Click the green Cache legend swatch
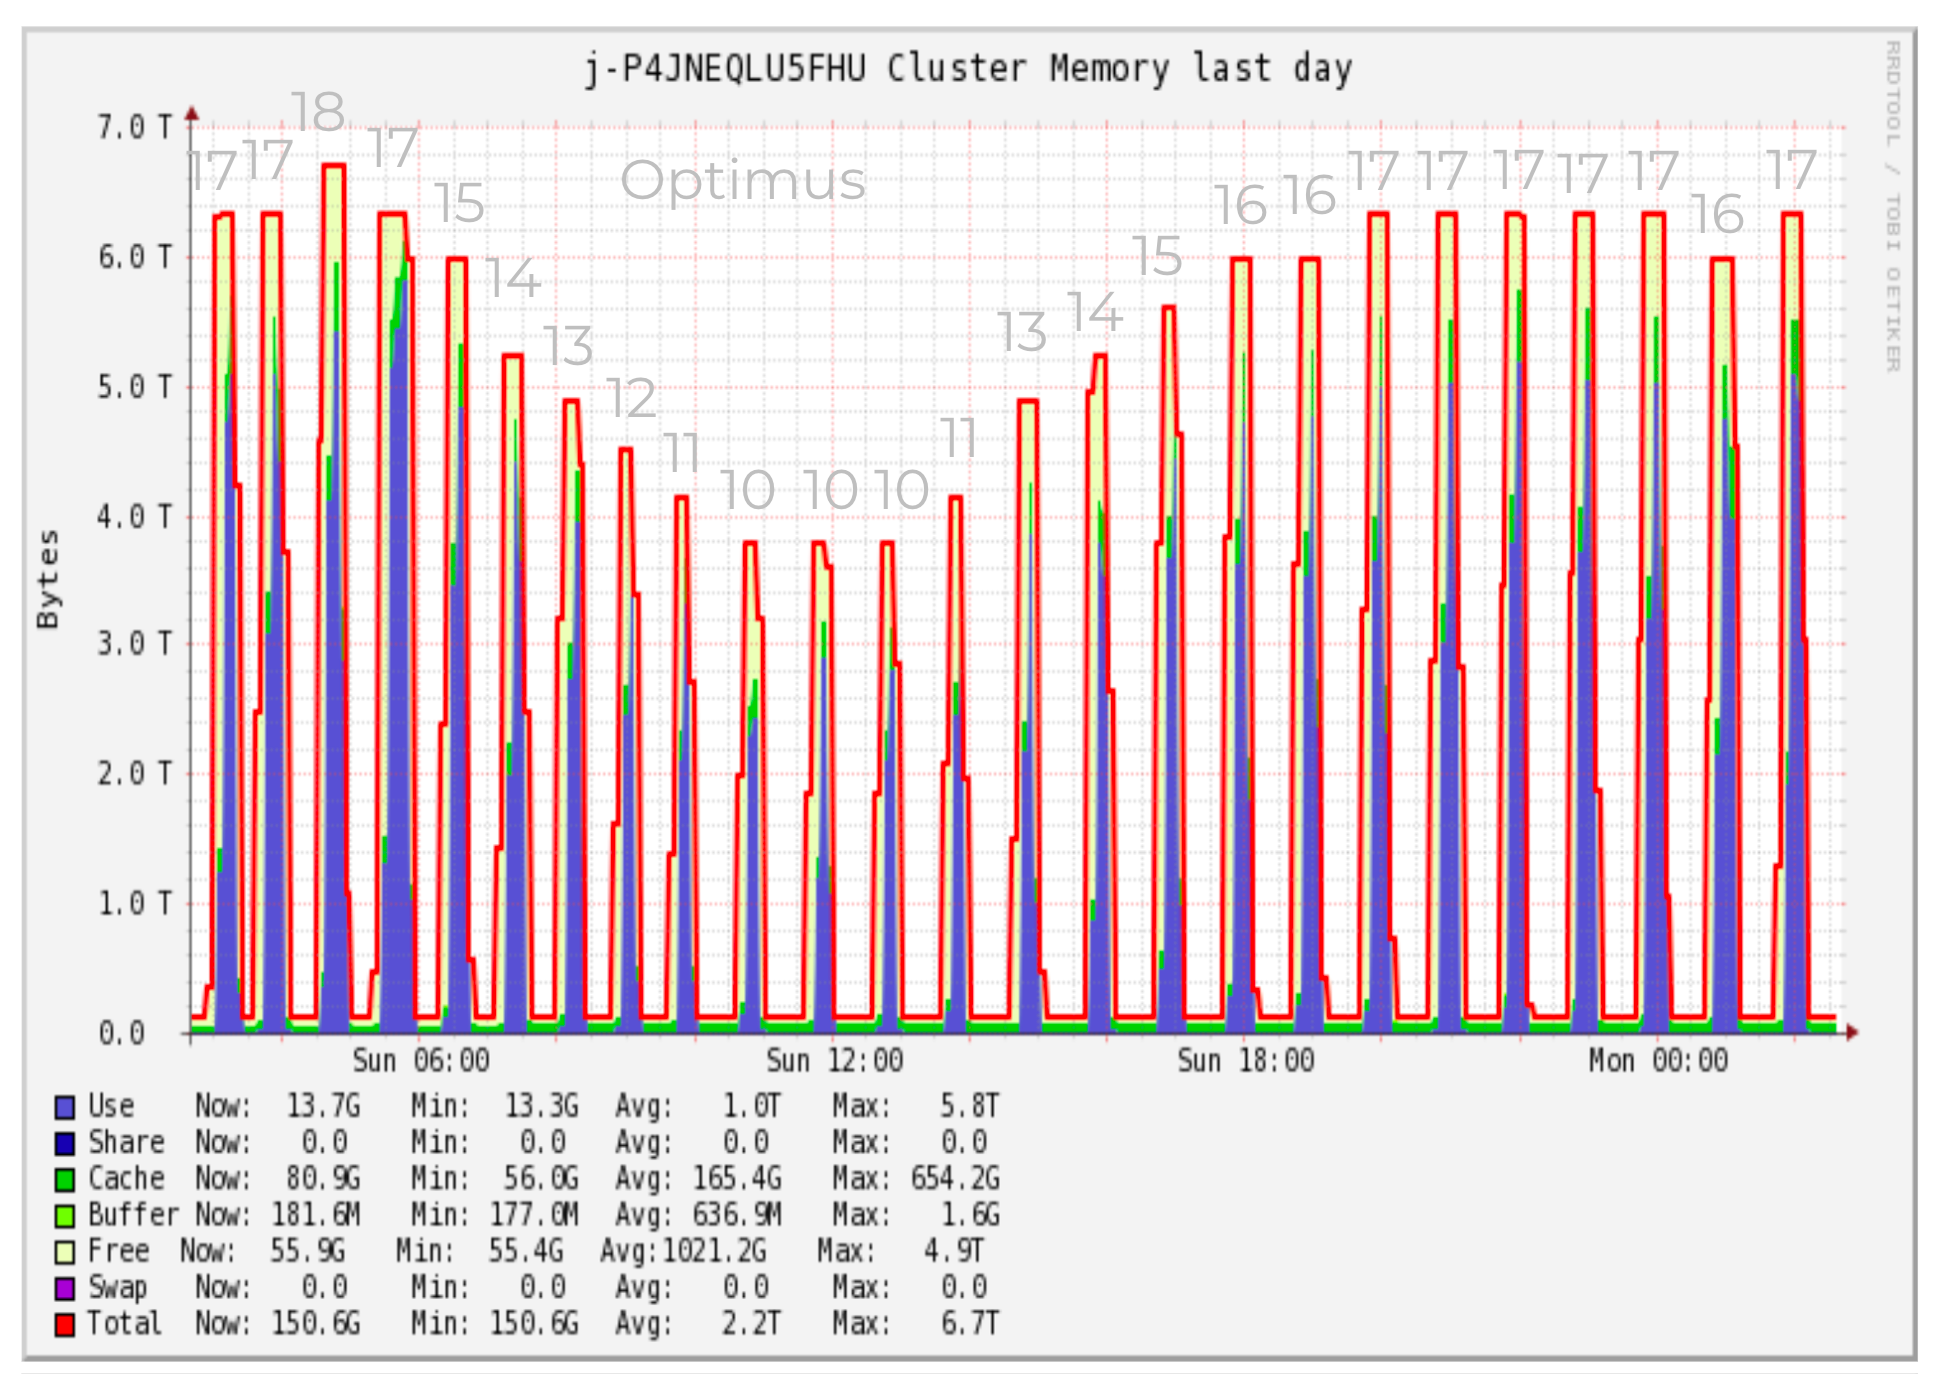 click(x=65, y=1180)
